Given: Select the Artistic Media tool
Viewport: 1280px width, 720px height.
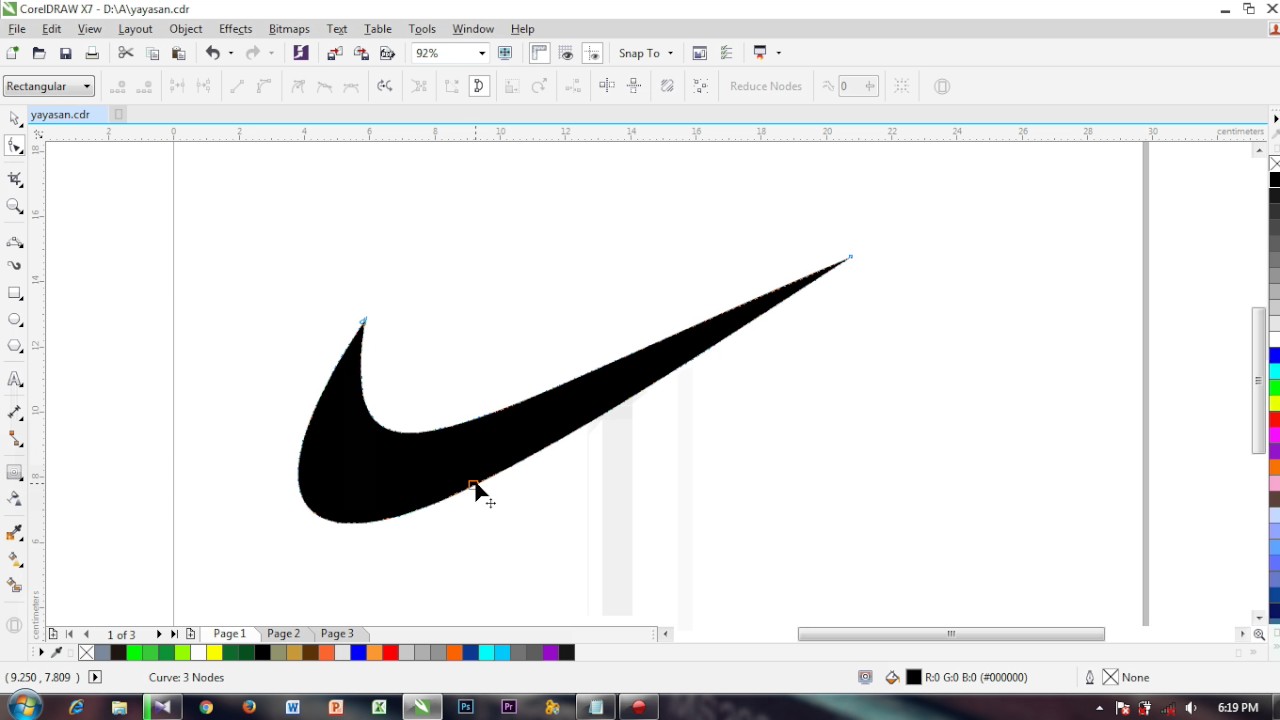Looking at the screenshot, I should tap(15, 266).
